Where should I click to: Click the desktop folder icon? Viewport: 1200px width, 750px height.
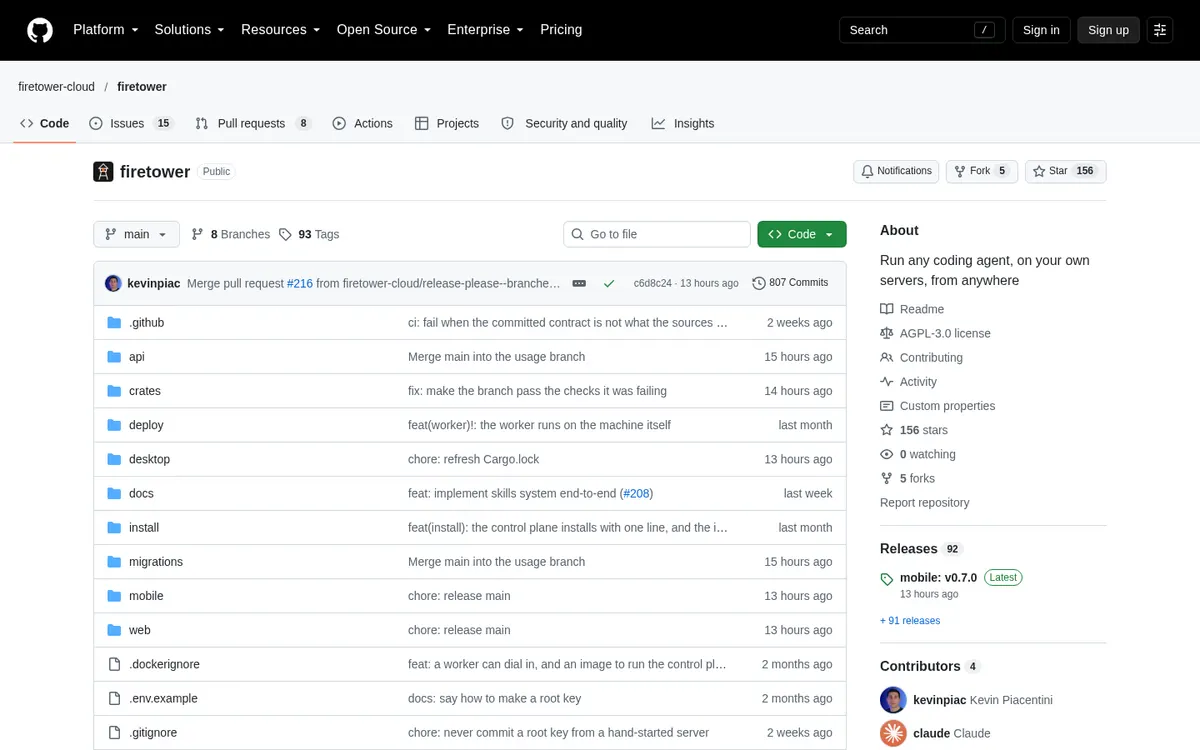point(113,459)
